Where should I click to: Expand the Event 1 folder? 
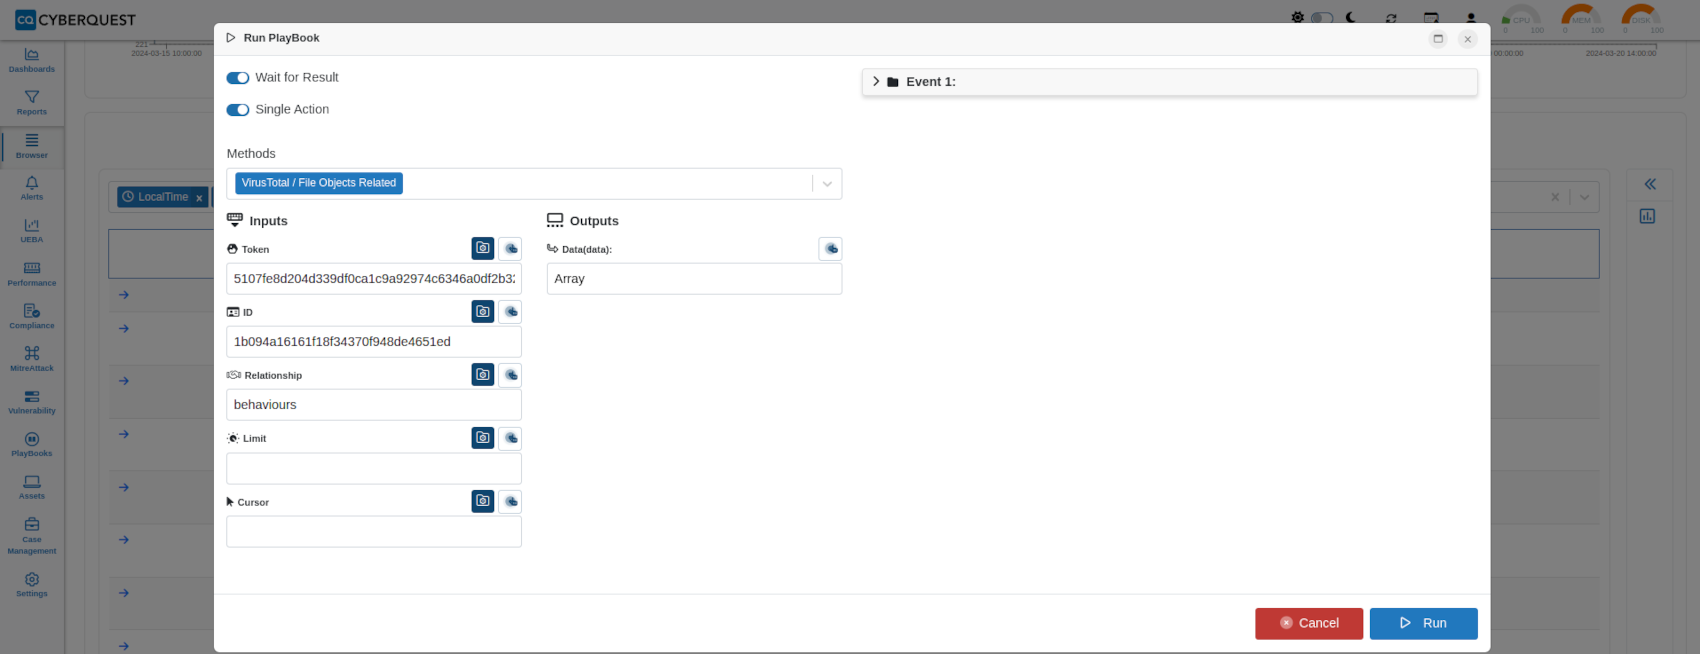tap(876, 82)
